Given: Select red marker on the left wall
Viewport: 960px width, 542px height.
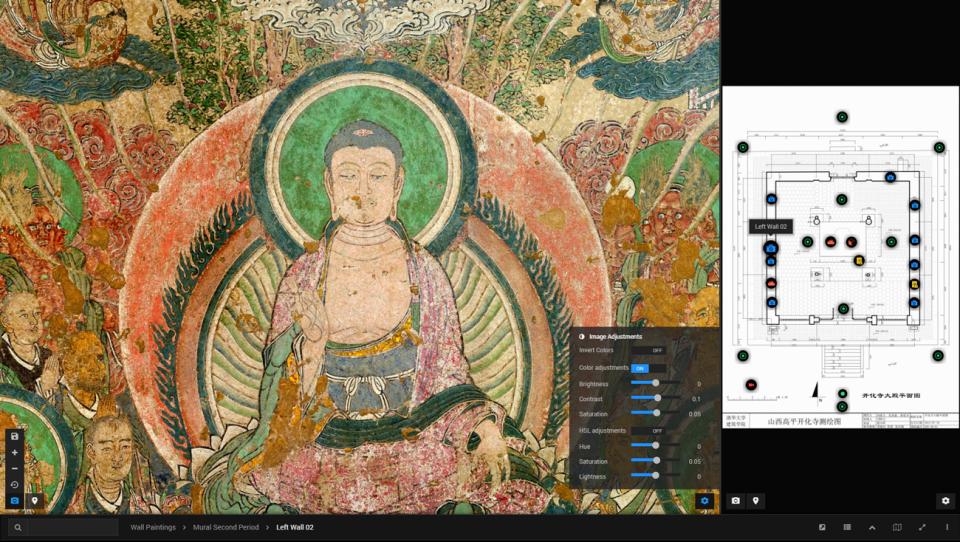Looking at the screenshot, I should pos(771,284).
